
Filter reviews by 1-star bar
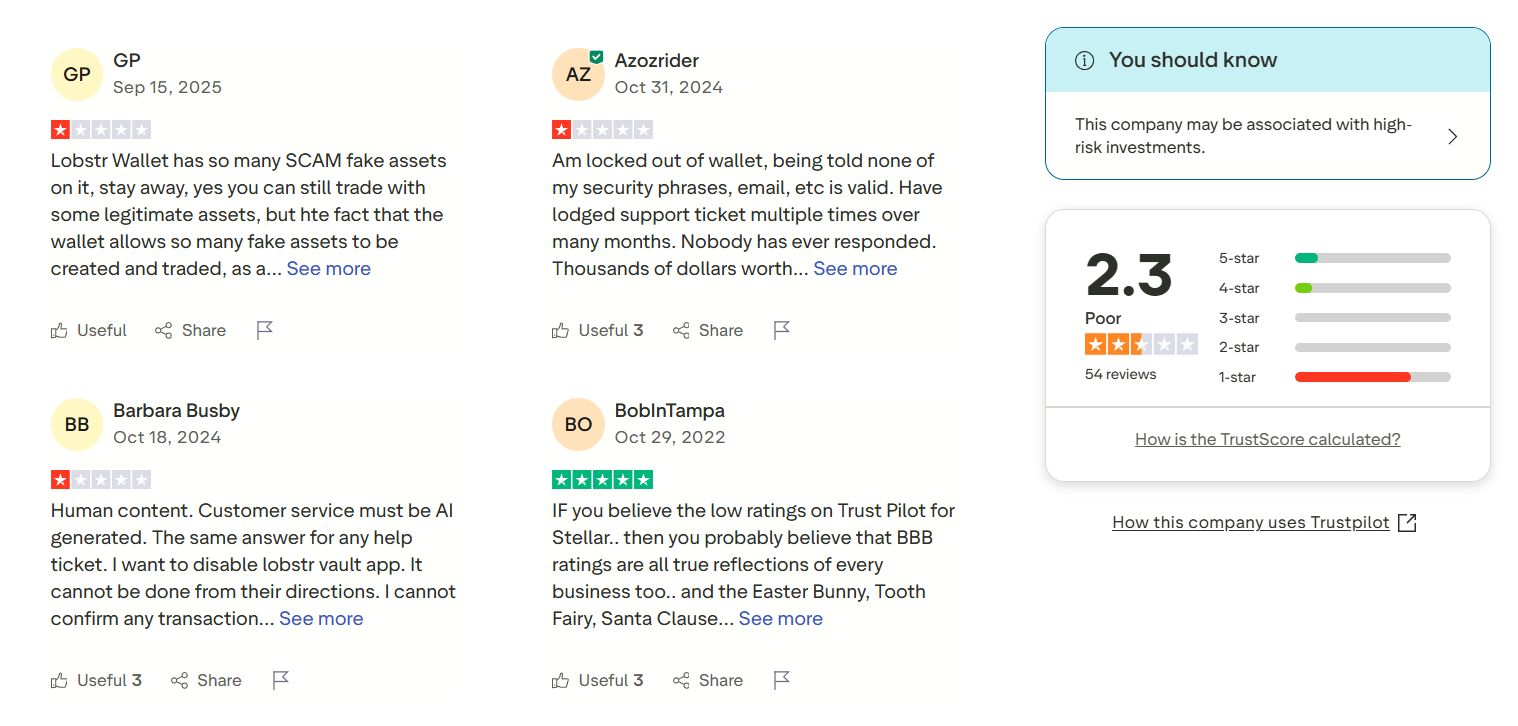(1372, 377)
